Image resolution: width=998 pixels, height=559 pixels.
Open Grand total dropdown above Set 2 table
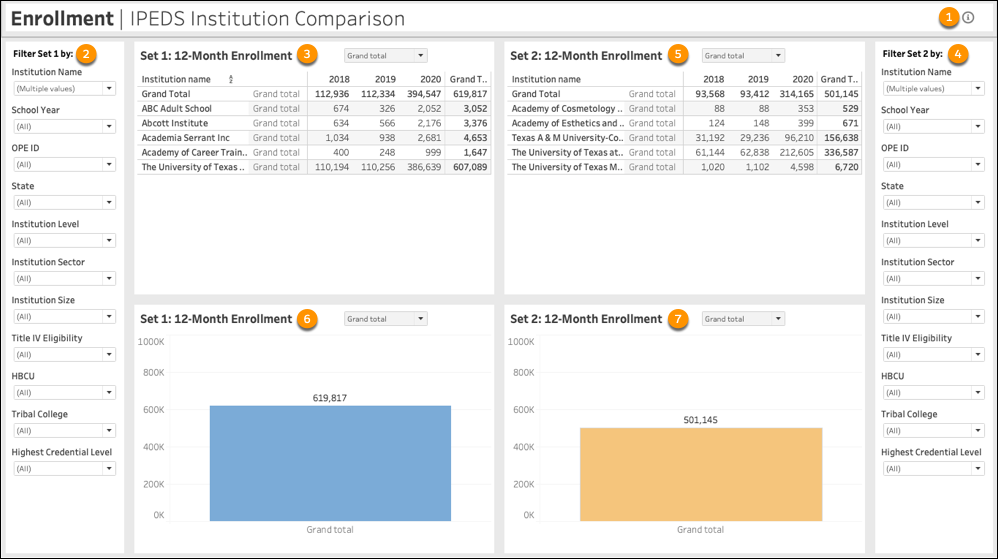pyautogui.click(x=743, y=56)
